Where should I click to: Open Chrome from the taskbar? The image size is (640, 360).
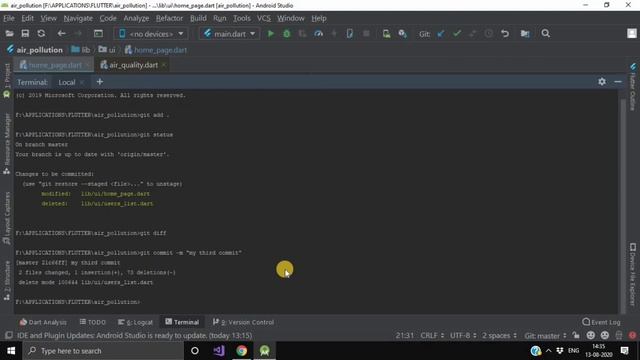tap(242, 351)
